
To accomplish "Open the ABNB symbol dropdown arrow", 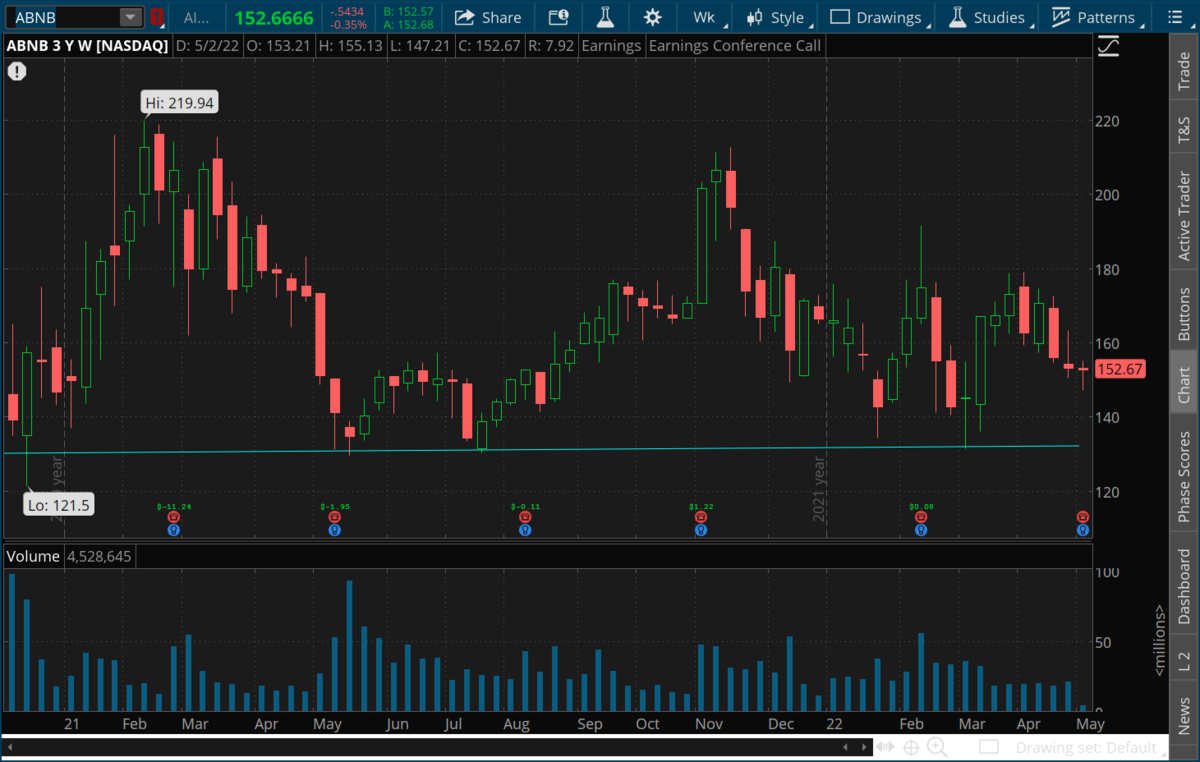I will coord(130,17).
